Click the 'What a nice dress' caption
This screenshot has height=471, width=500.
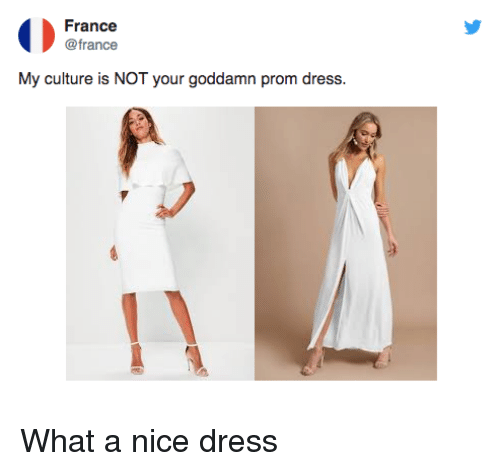[x=149, y=441]
